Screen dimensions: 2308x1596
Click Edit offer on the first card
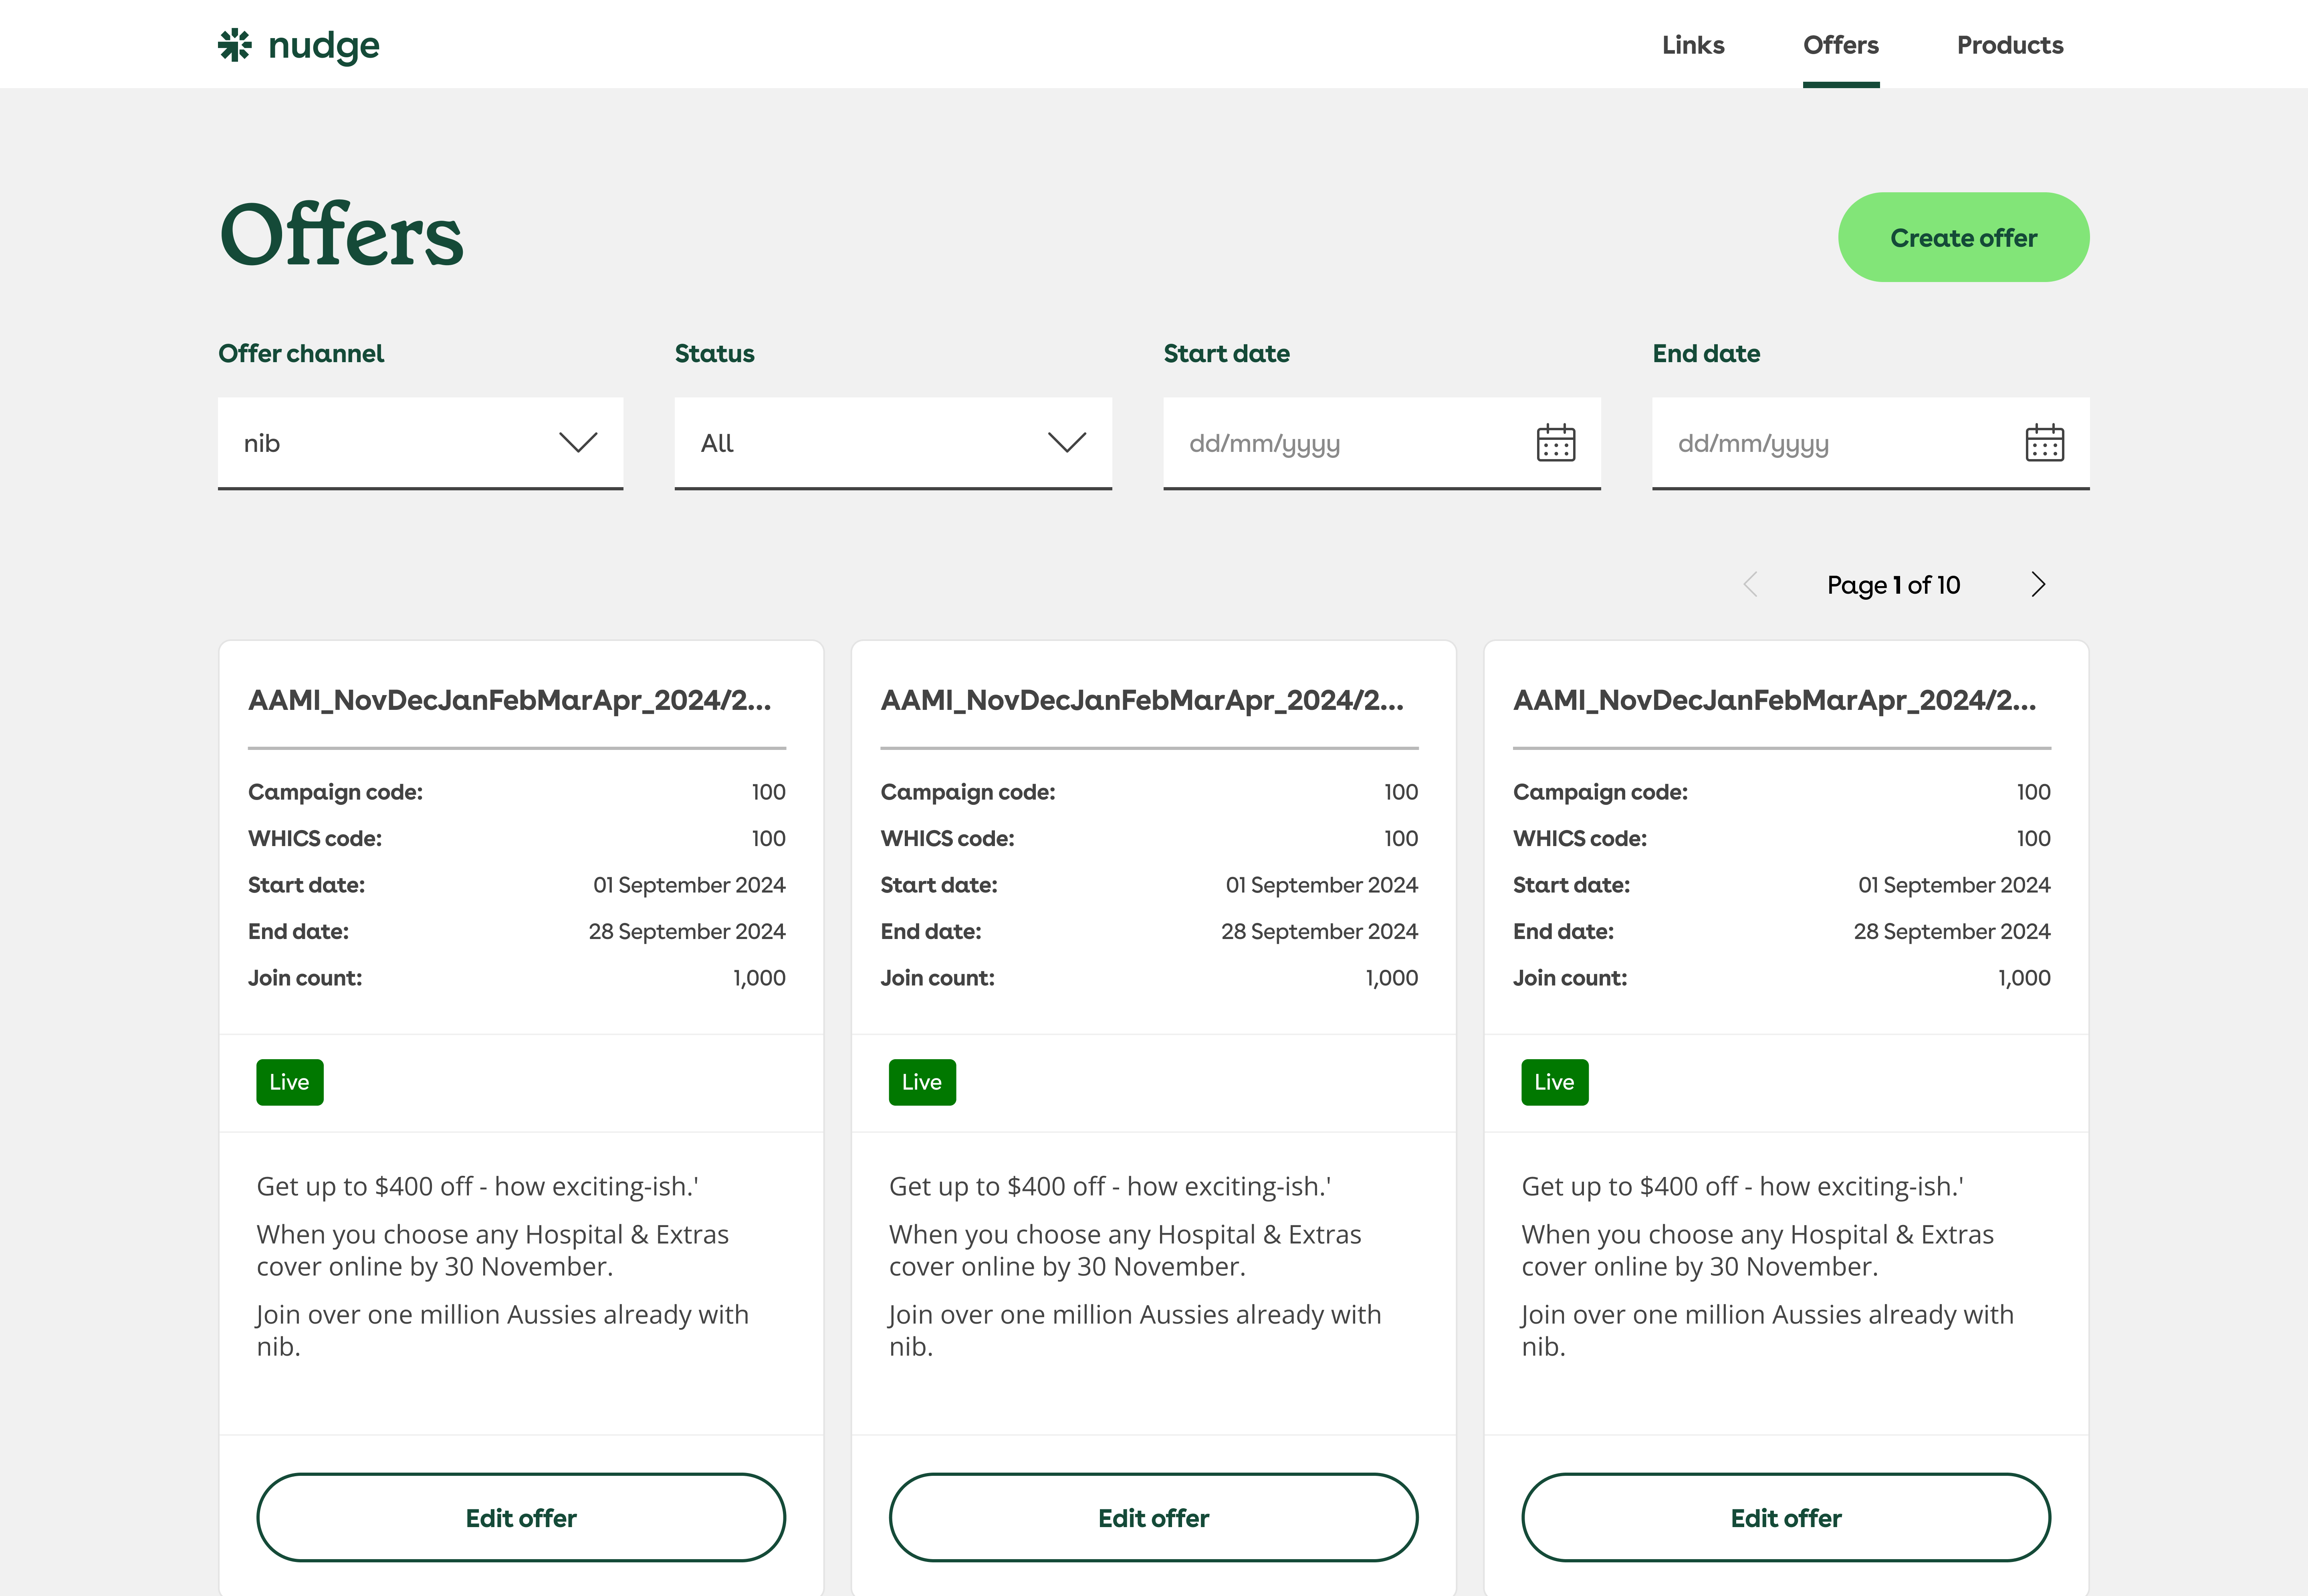(520, 1517)
